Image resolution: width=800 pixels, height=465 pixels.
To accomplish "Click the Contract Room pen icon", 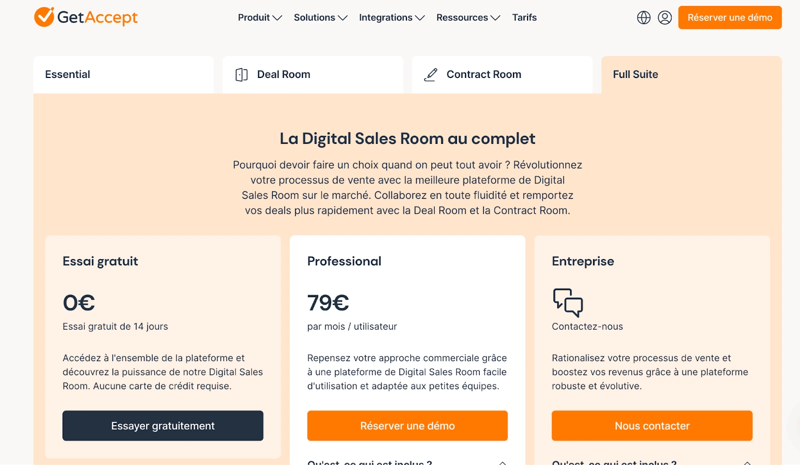I will pyautogui.click(x=431, y=75).
